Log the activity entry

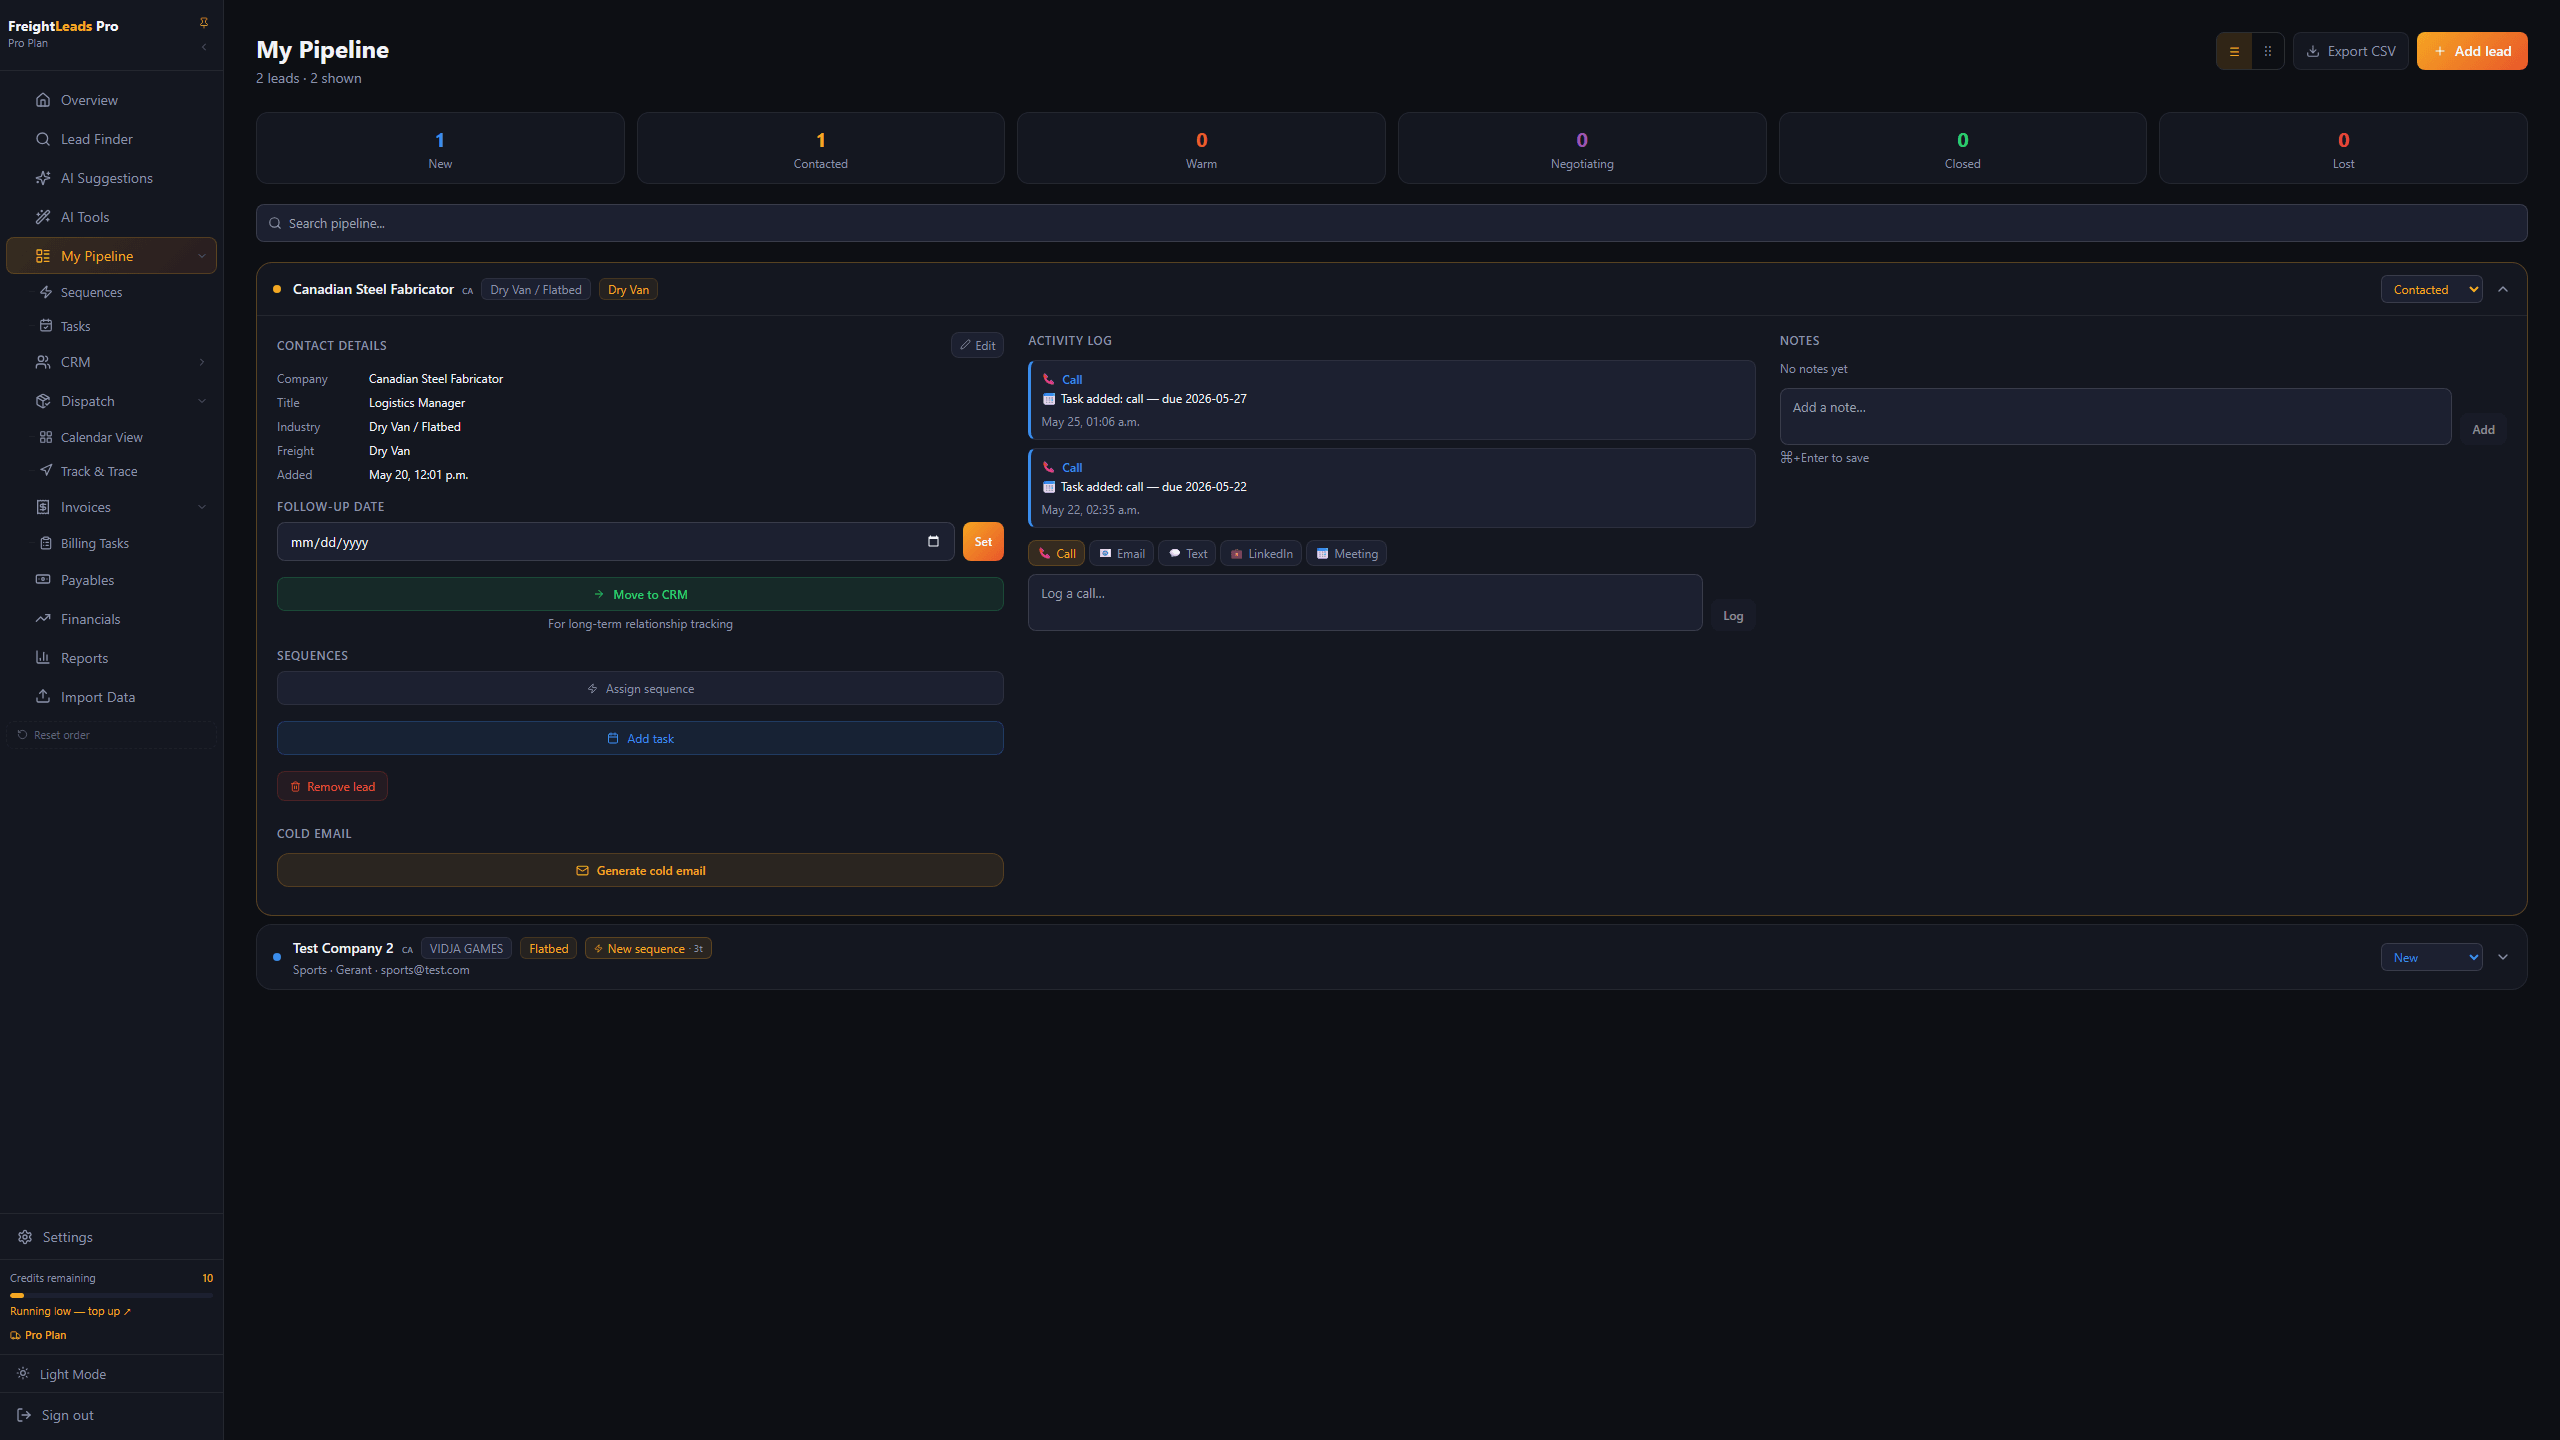click(x=1733, y=616)
